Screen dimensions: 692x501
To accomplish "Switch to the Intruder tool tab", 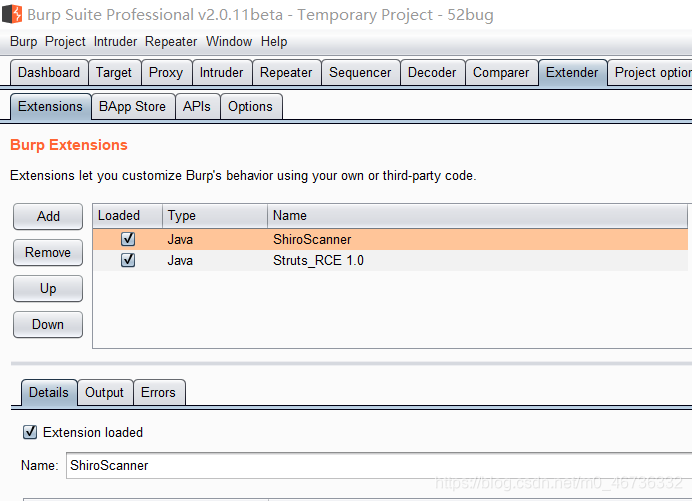I will coord(221,72).
